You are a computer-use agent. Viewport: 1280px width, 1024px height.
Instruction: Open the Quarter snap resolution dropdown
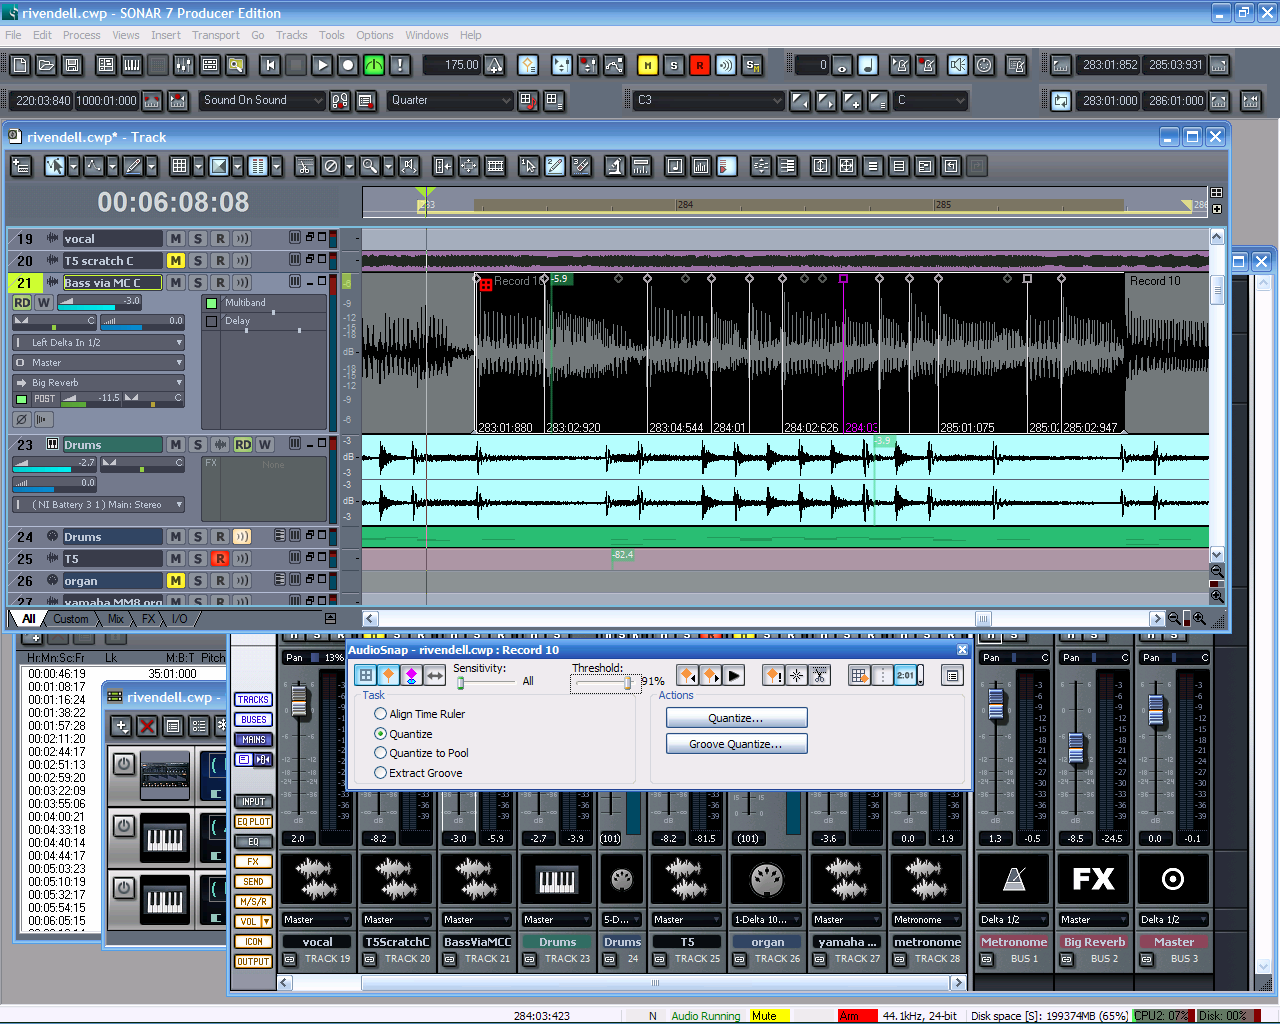[451, 101]
